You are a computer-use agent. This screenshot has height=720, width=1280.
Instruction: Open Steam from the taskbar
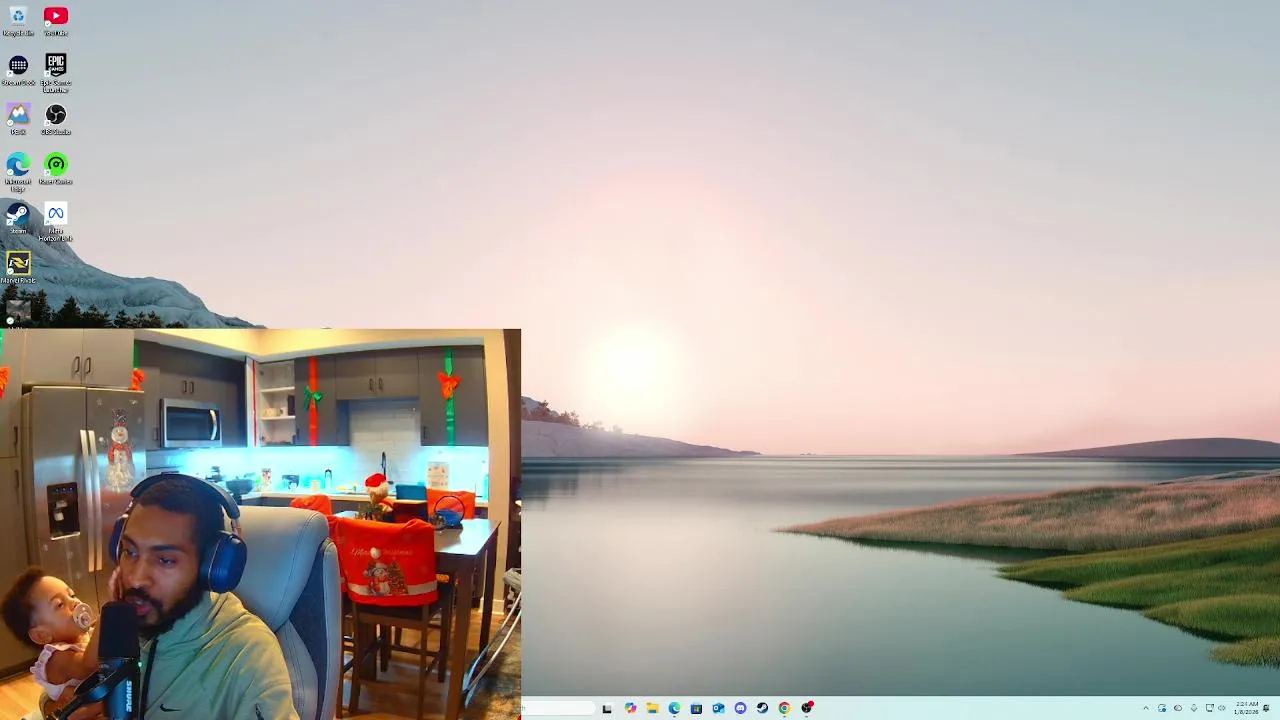(762, 708)
